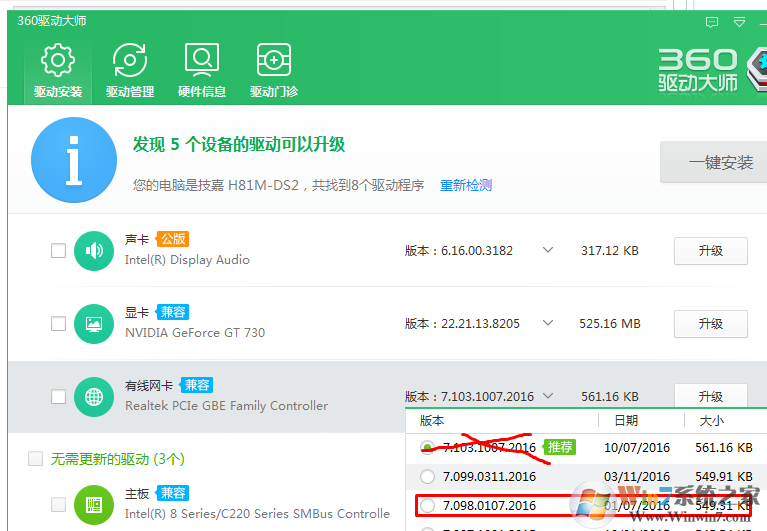Click the 公版 tag on 声卡
Screen dimensions: 767x531
coord(173,239)
